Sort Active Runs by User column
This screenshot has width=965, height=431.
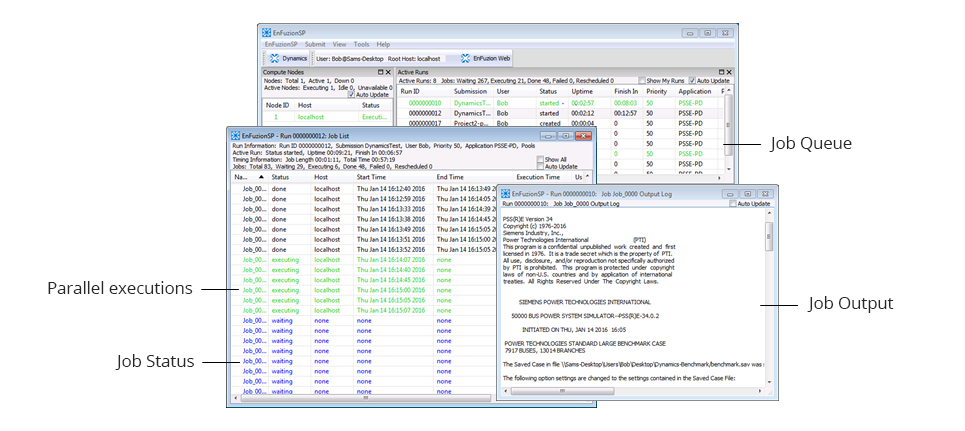(x=515, y=91)
